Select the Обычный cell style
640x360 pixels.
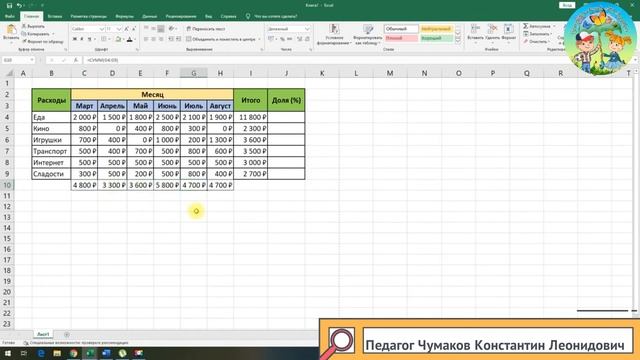[401, 29]
